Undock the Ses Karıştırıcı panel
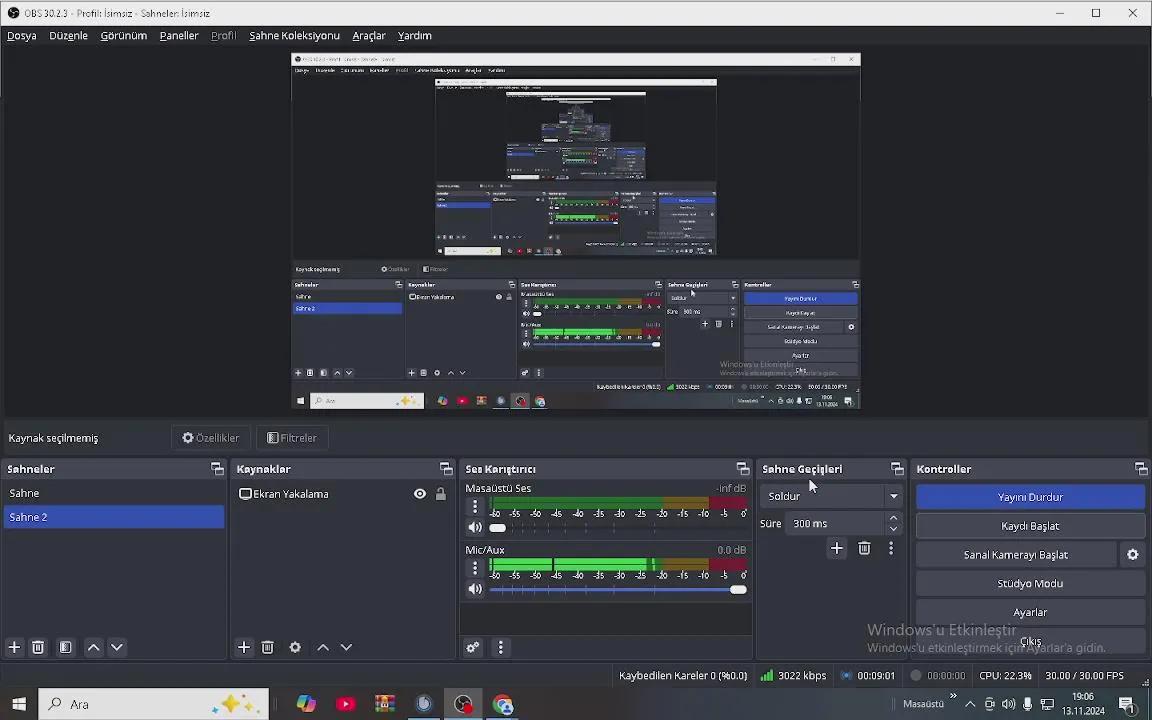This screenshot has width=1152, height=720. click(742, 469)
